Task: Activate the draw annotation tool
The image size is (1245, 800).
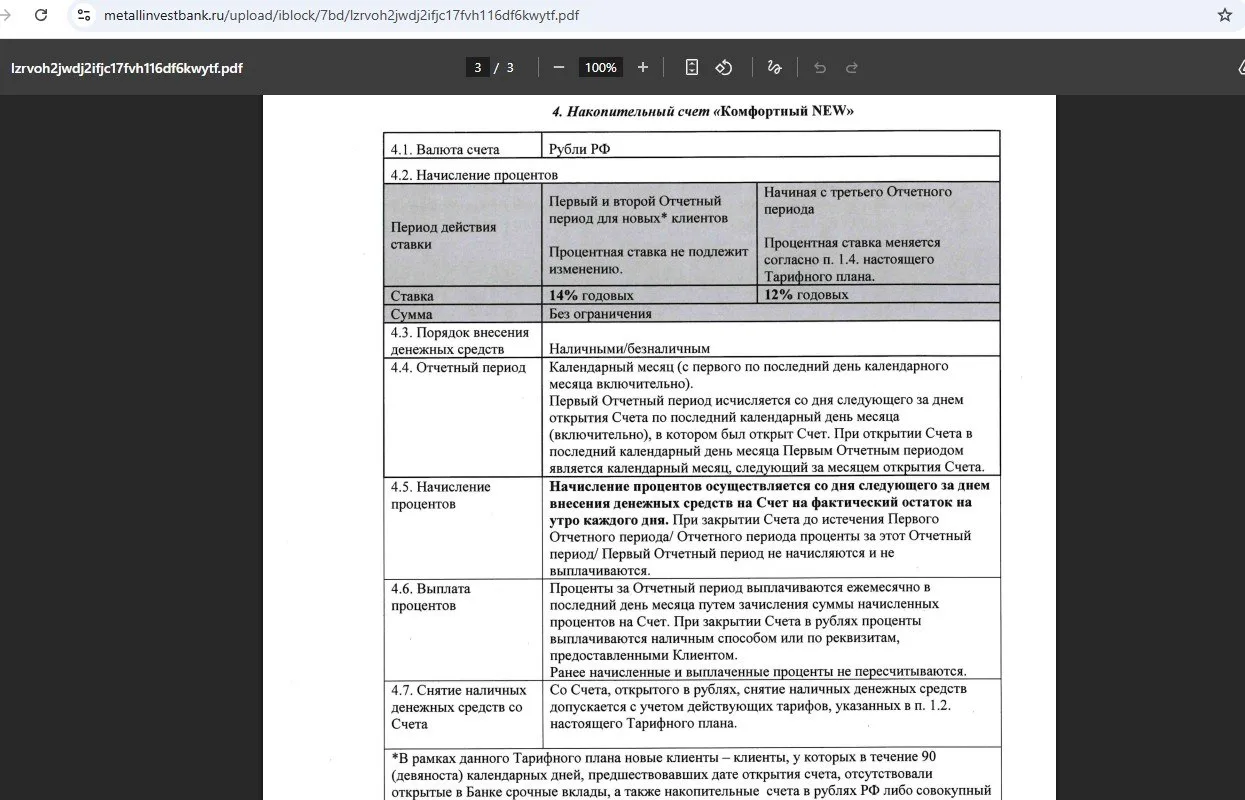Action: [774, 67]
